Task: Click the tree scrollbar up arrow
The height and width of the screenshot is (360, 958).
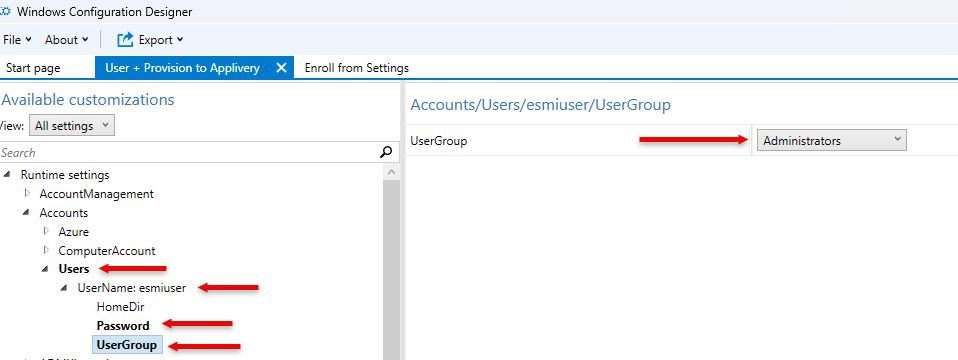Action: point(392,173)
